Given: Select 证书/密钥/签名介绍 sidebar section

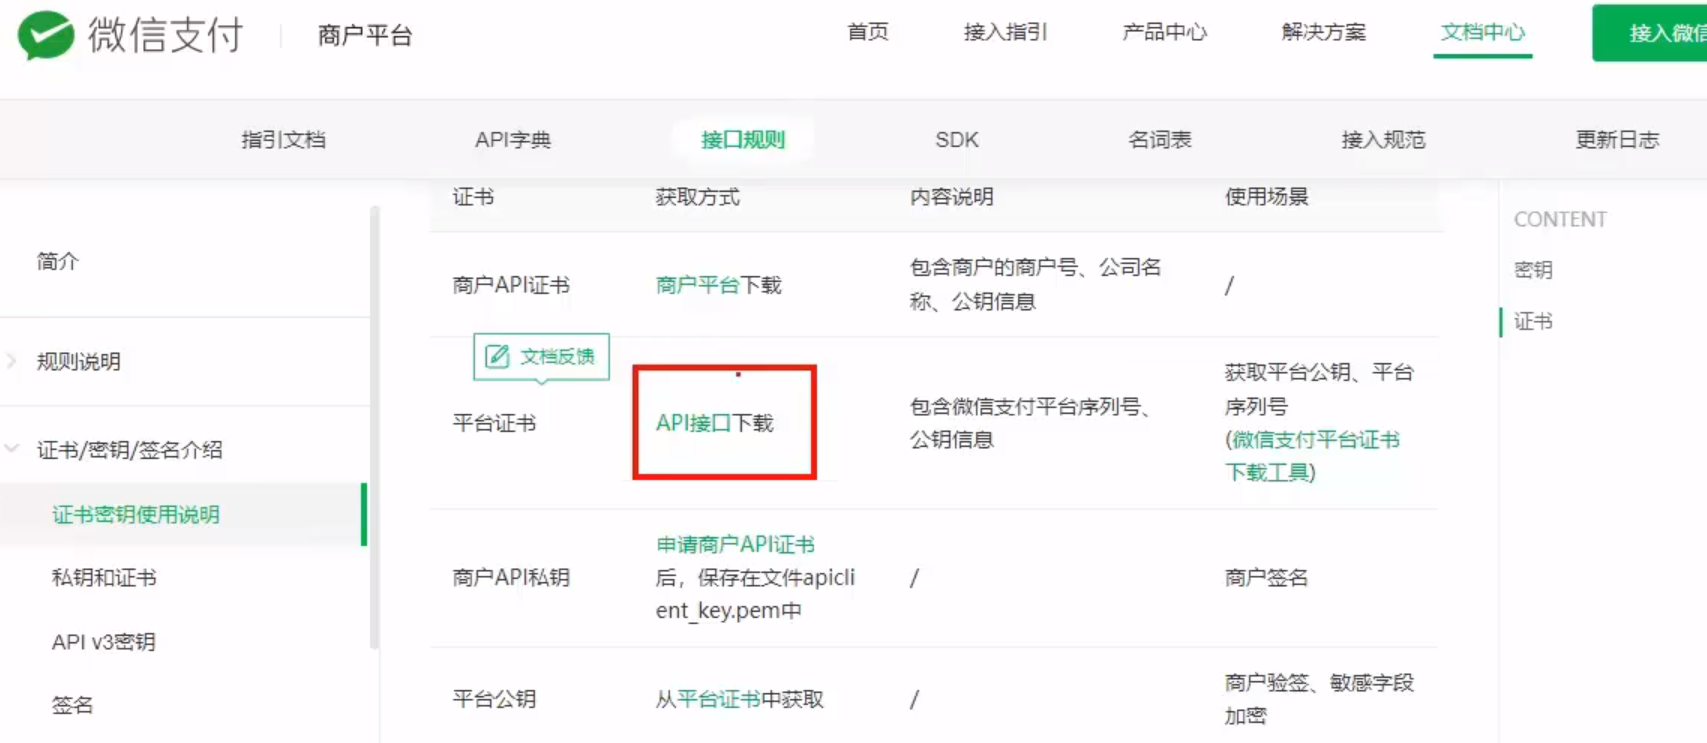Looking at the screenshot, I should (130, 450).
